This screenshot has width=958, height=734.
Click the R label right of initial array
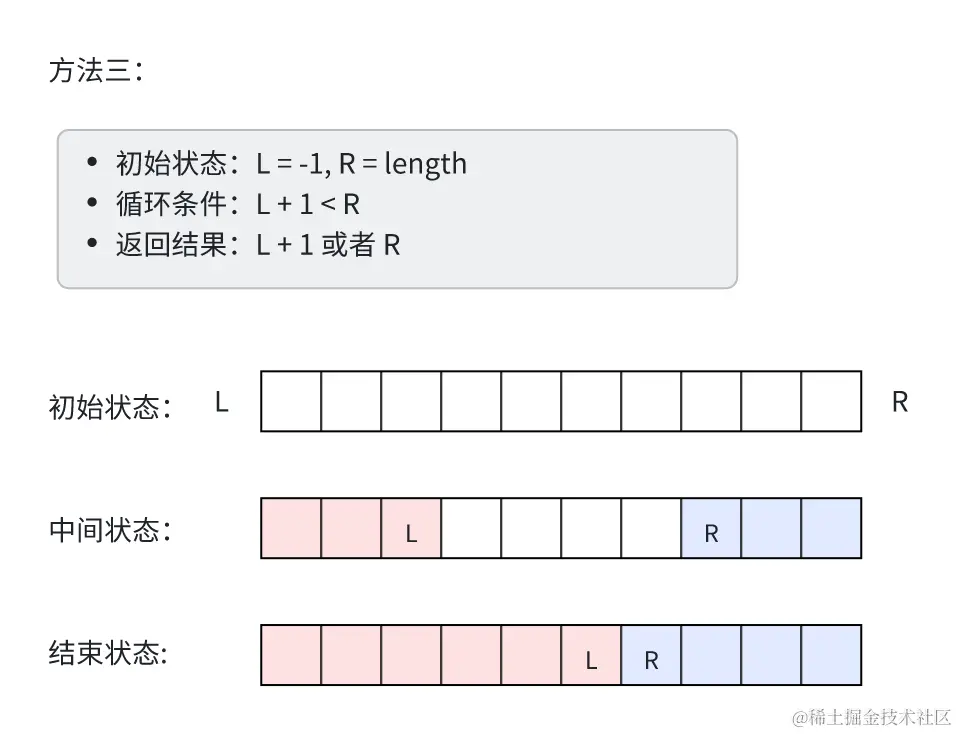point(899,402)
